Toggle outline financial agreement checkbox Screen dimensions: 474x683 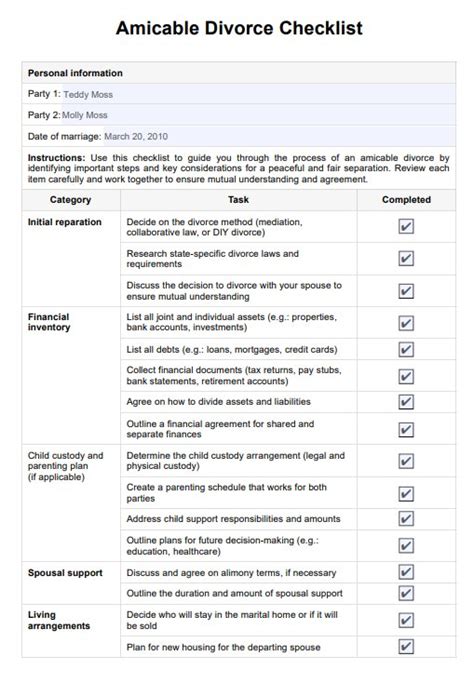406,430
